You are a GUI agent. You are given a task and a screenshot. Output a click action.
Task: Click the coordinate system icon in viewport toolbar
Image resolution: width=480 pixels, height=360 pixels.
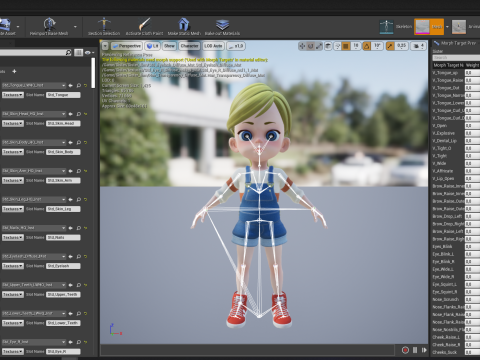328,46
